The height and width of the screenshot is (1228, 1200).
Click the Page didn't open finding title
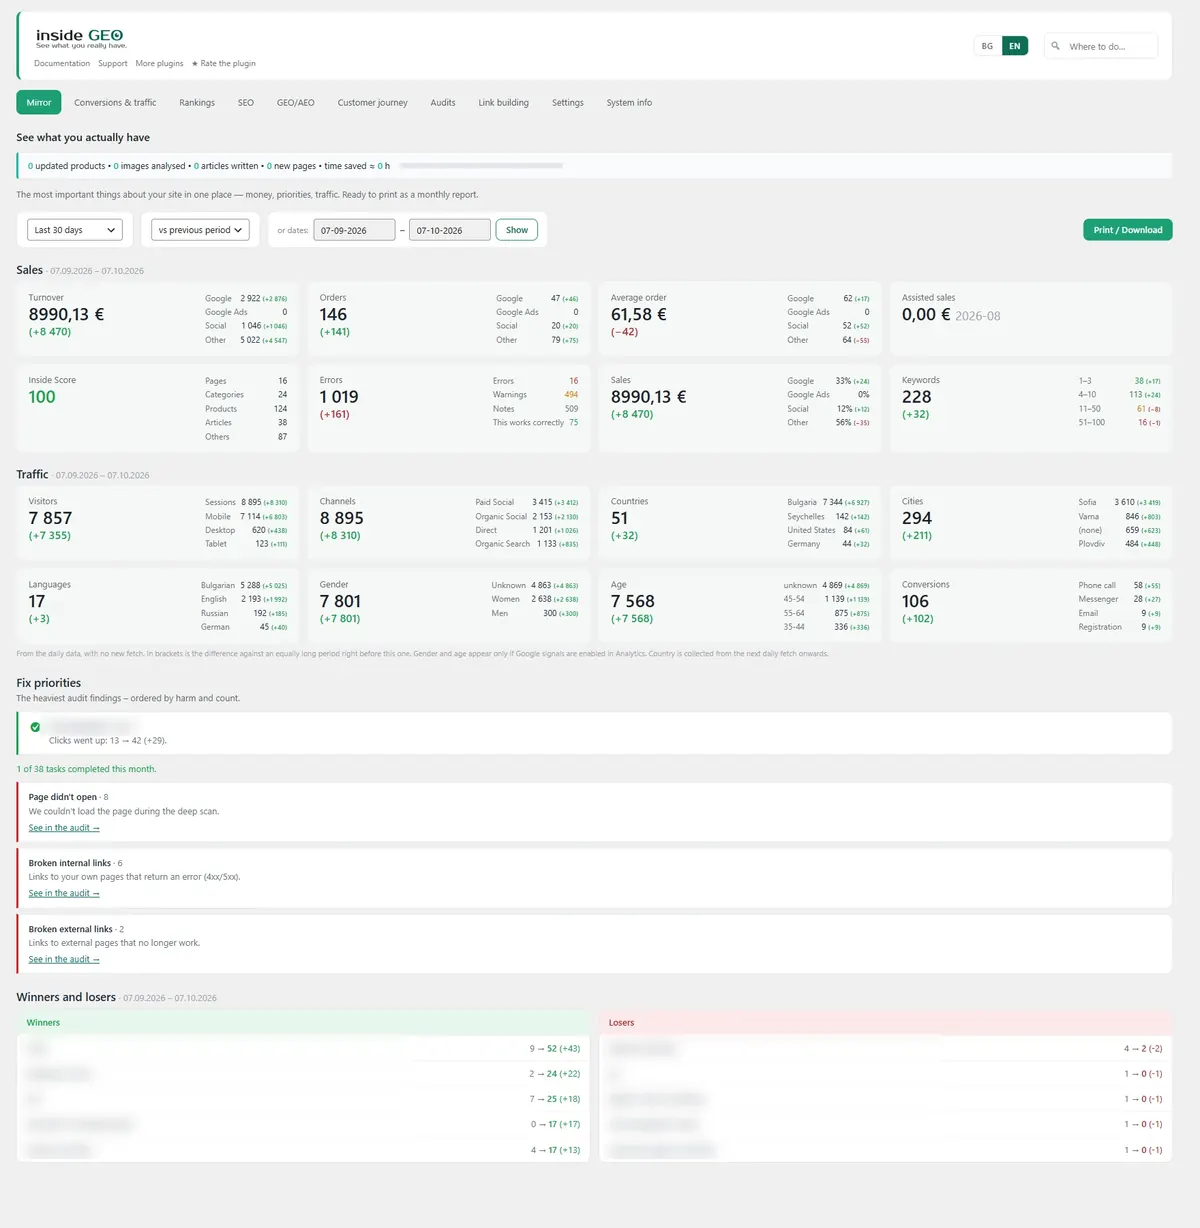(63, 797)
